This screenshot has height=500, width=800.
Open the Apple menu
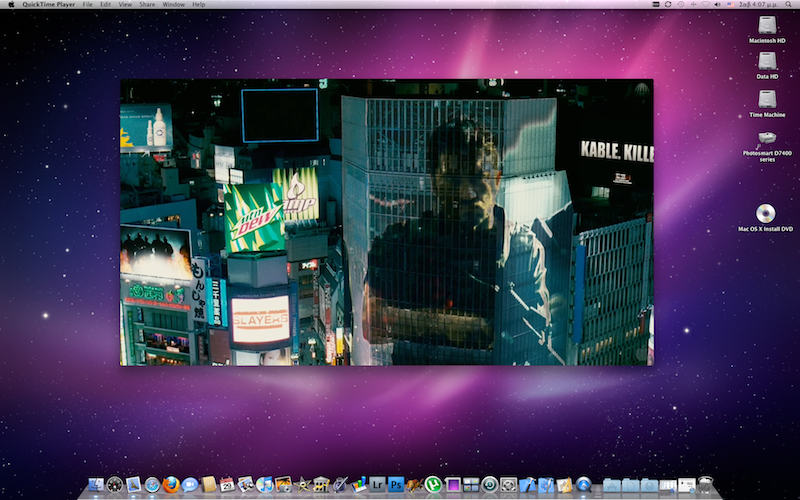11,4
